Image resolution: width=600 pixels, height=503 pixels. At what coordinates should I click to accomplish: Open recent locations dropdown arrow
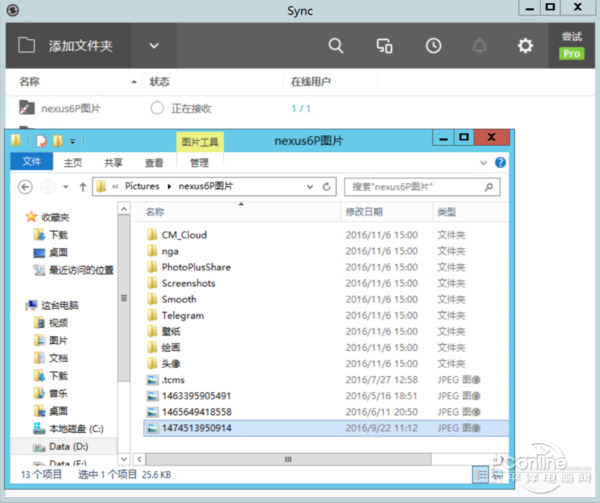pyautogui.click(x=66, y=187)
